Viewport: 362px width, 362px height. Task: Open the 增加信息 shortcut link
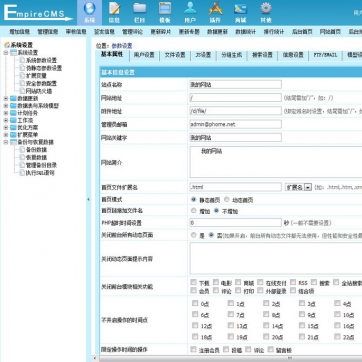[19, 32]
